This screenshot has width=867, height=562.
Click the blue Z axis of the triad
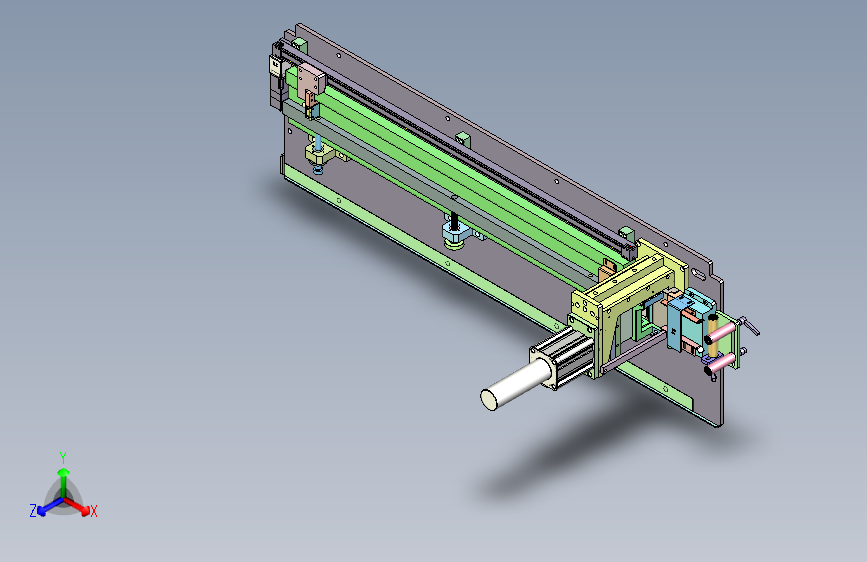click(50, 506)
